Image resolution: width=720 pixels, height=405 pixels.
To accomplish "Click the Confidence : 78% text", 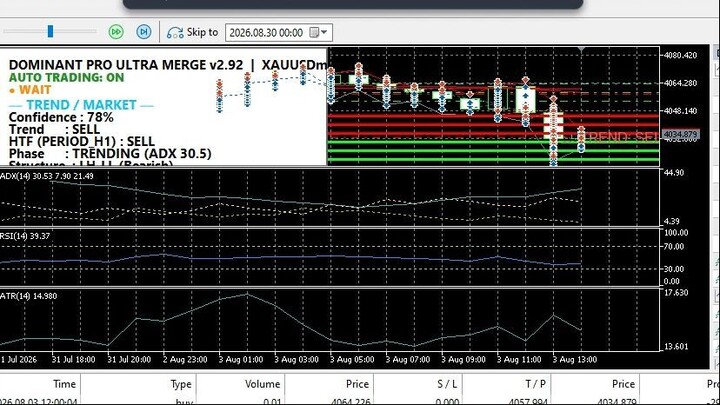I will point(61,117).
